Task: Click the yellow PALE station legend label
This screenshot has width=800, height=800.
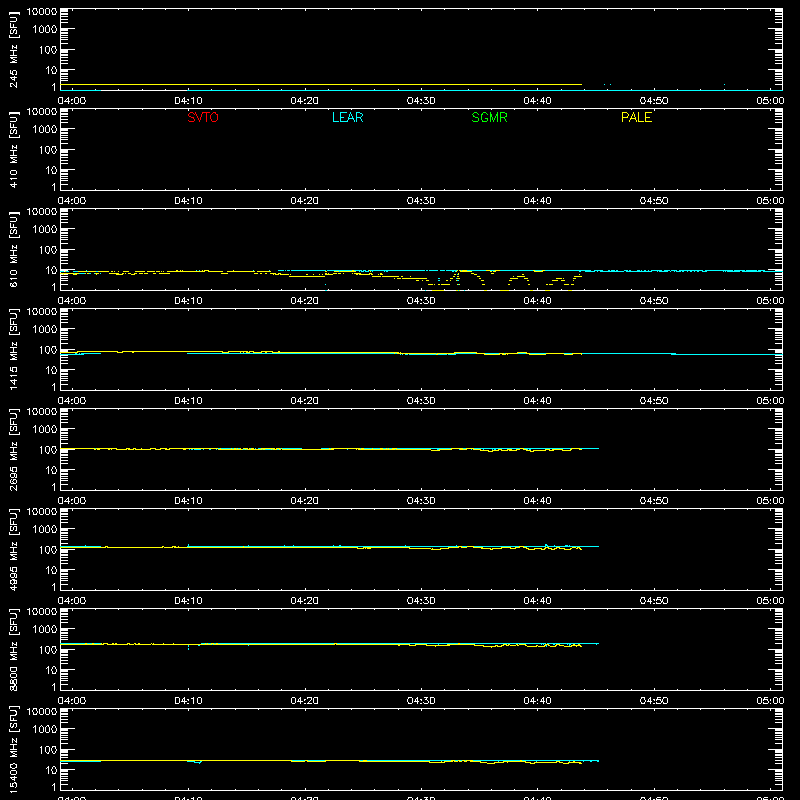Action: click(636, 117)
